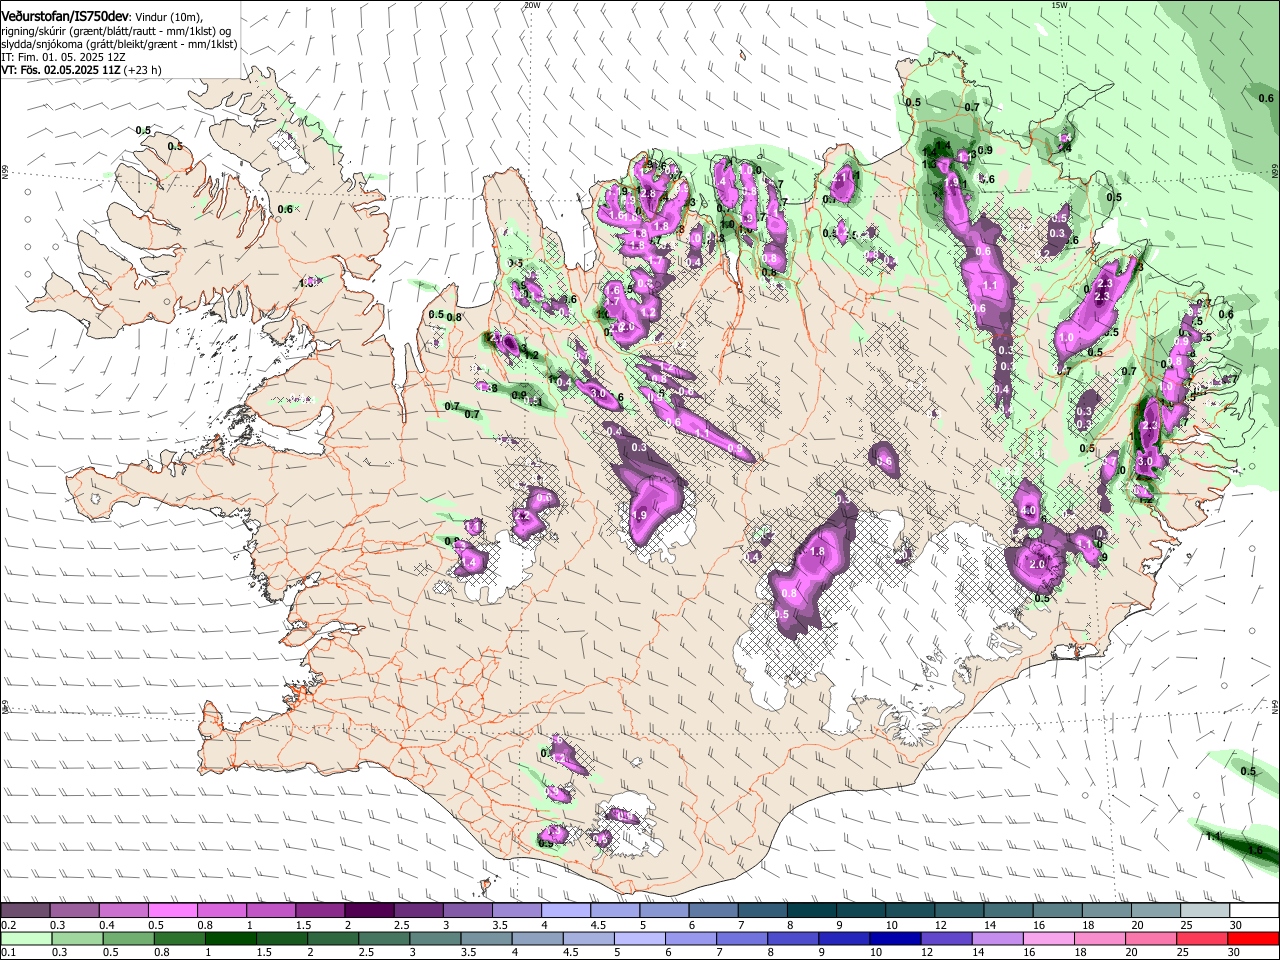
Task: Click the forecast offset '(+23 h)'
Action: [x=143, y=70]
